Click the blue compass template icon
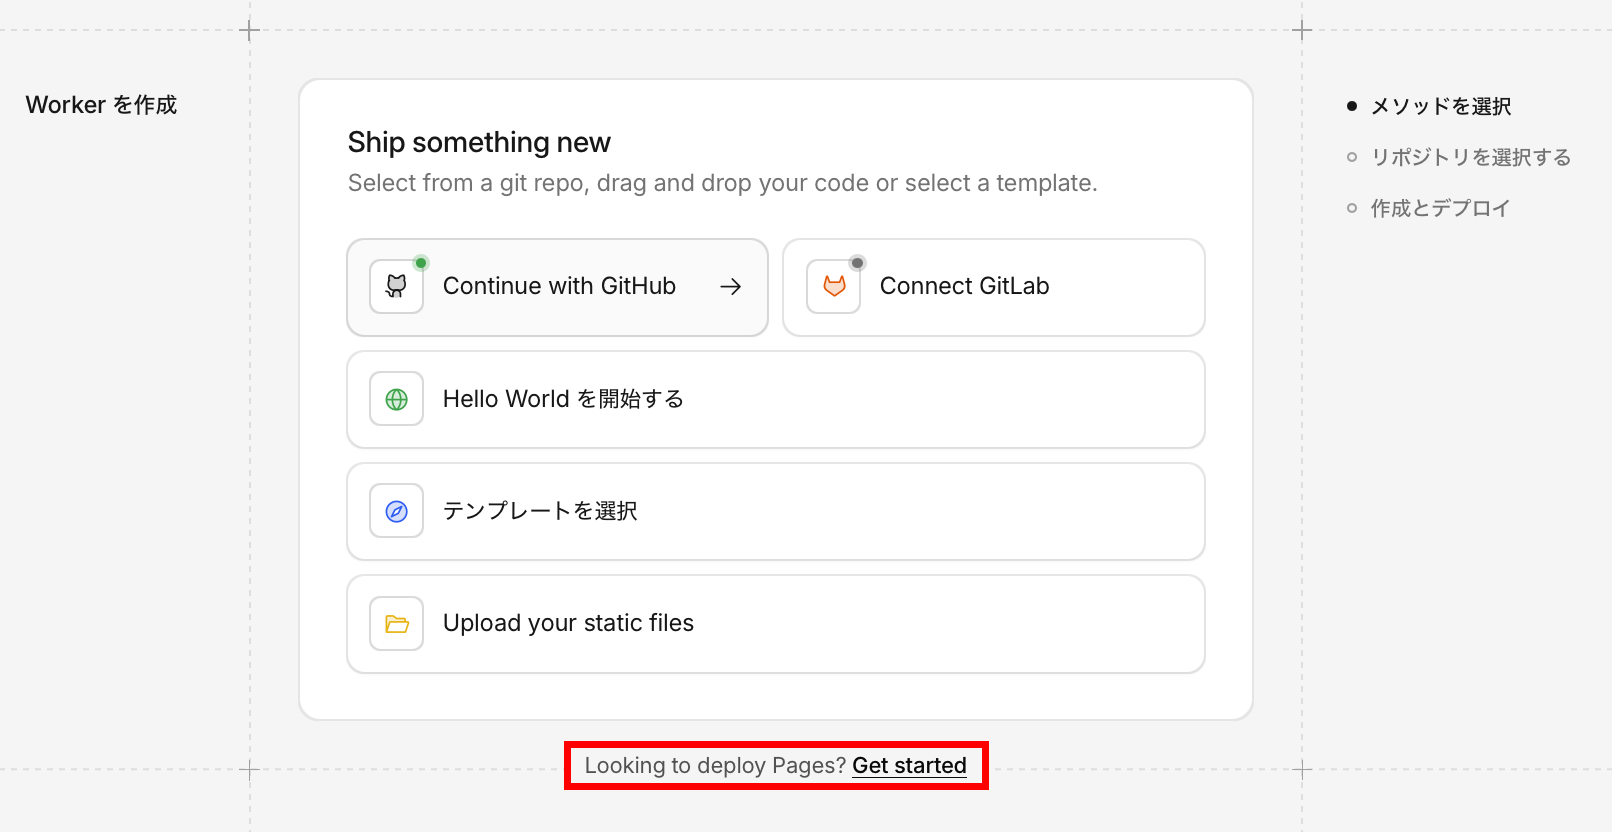 [396, 511]
